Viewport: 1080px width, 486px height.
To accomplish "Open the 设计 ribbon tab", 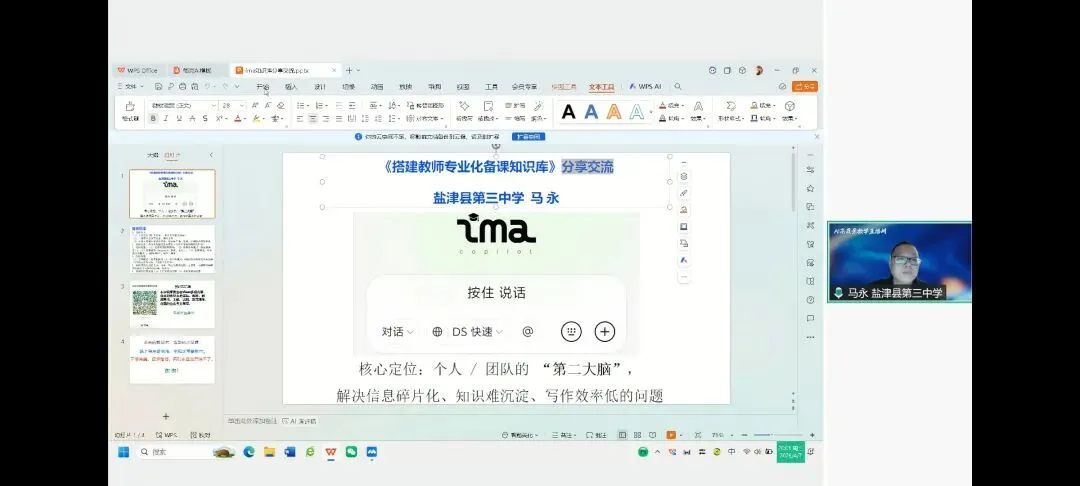I will 320,87.
